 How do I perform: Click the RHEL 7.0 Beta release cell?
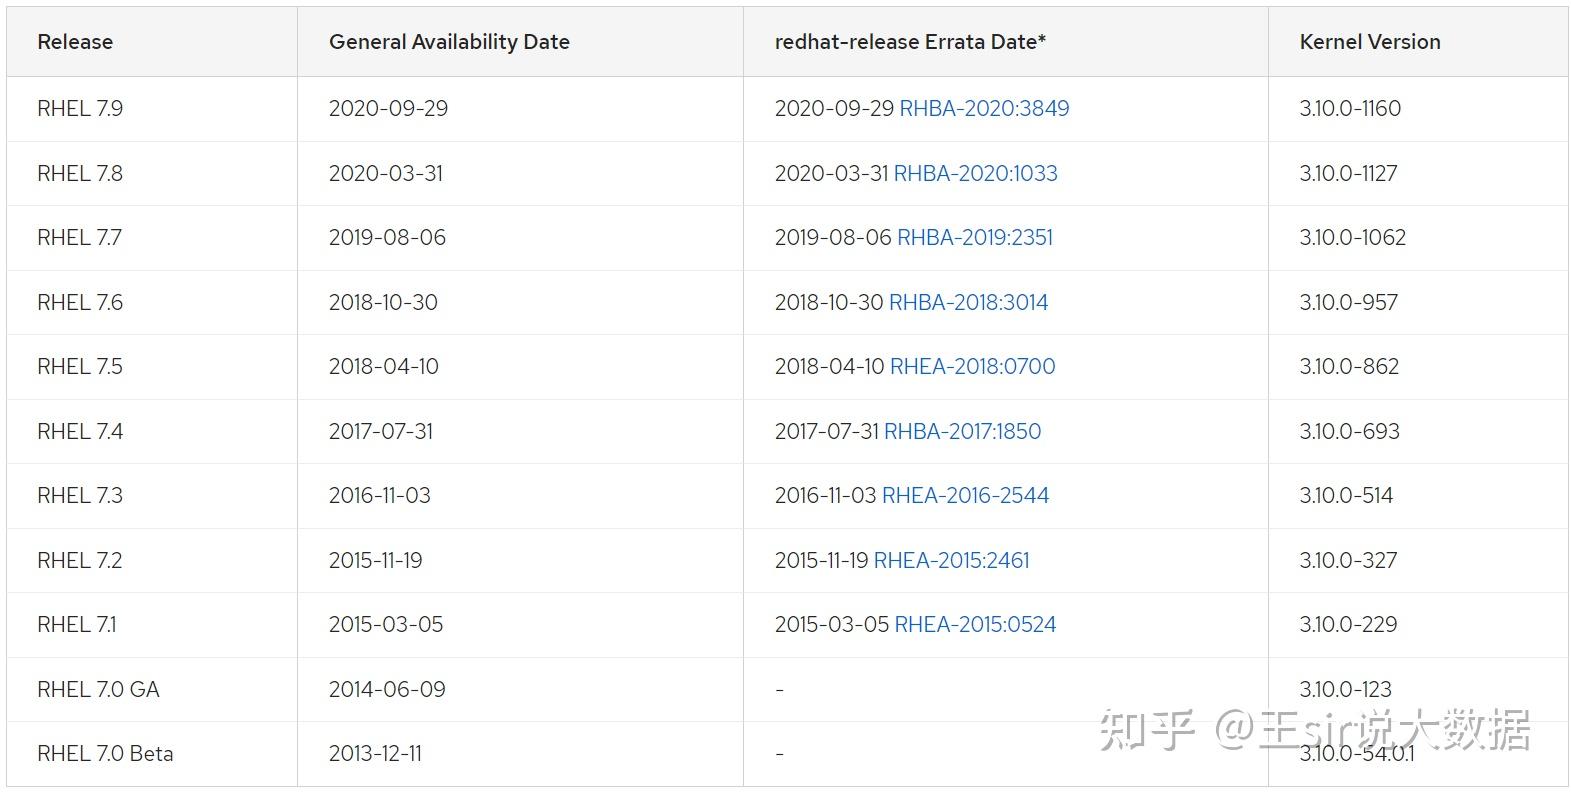(x=105, y=753)
